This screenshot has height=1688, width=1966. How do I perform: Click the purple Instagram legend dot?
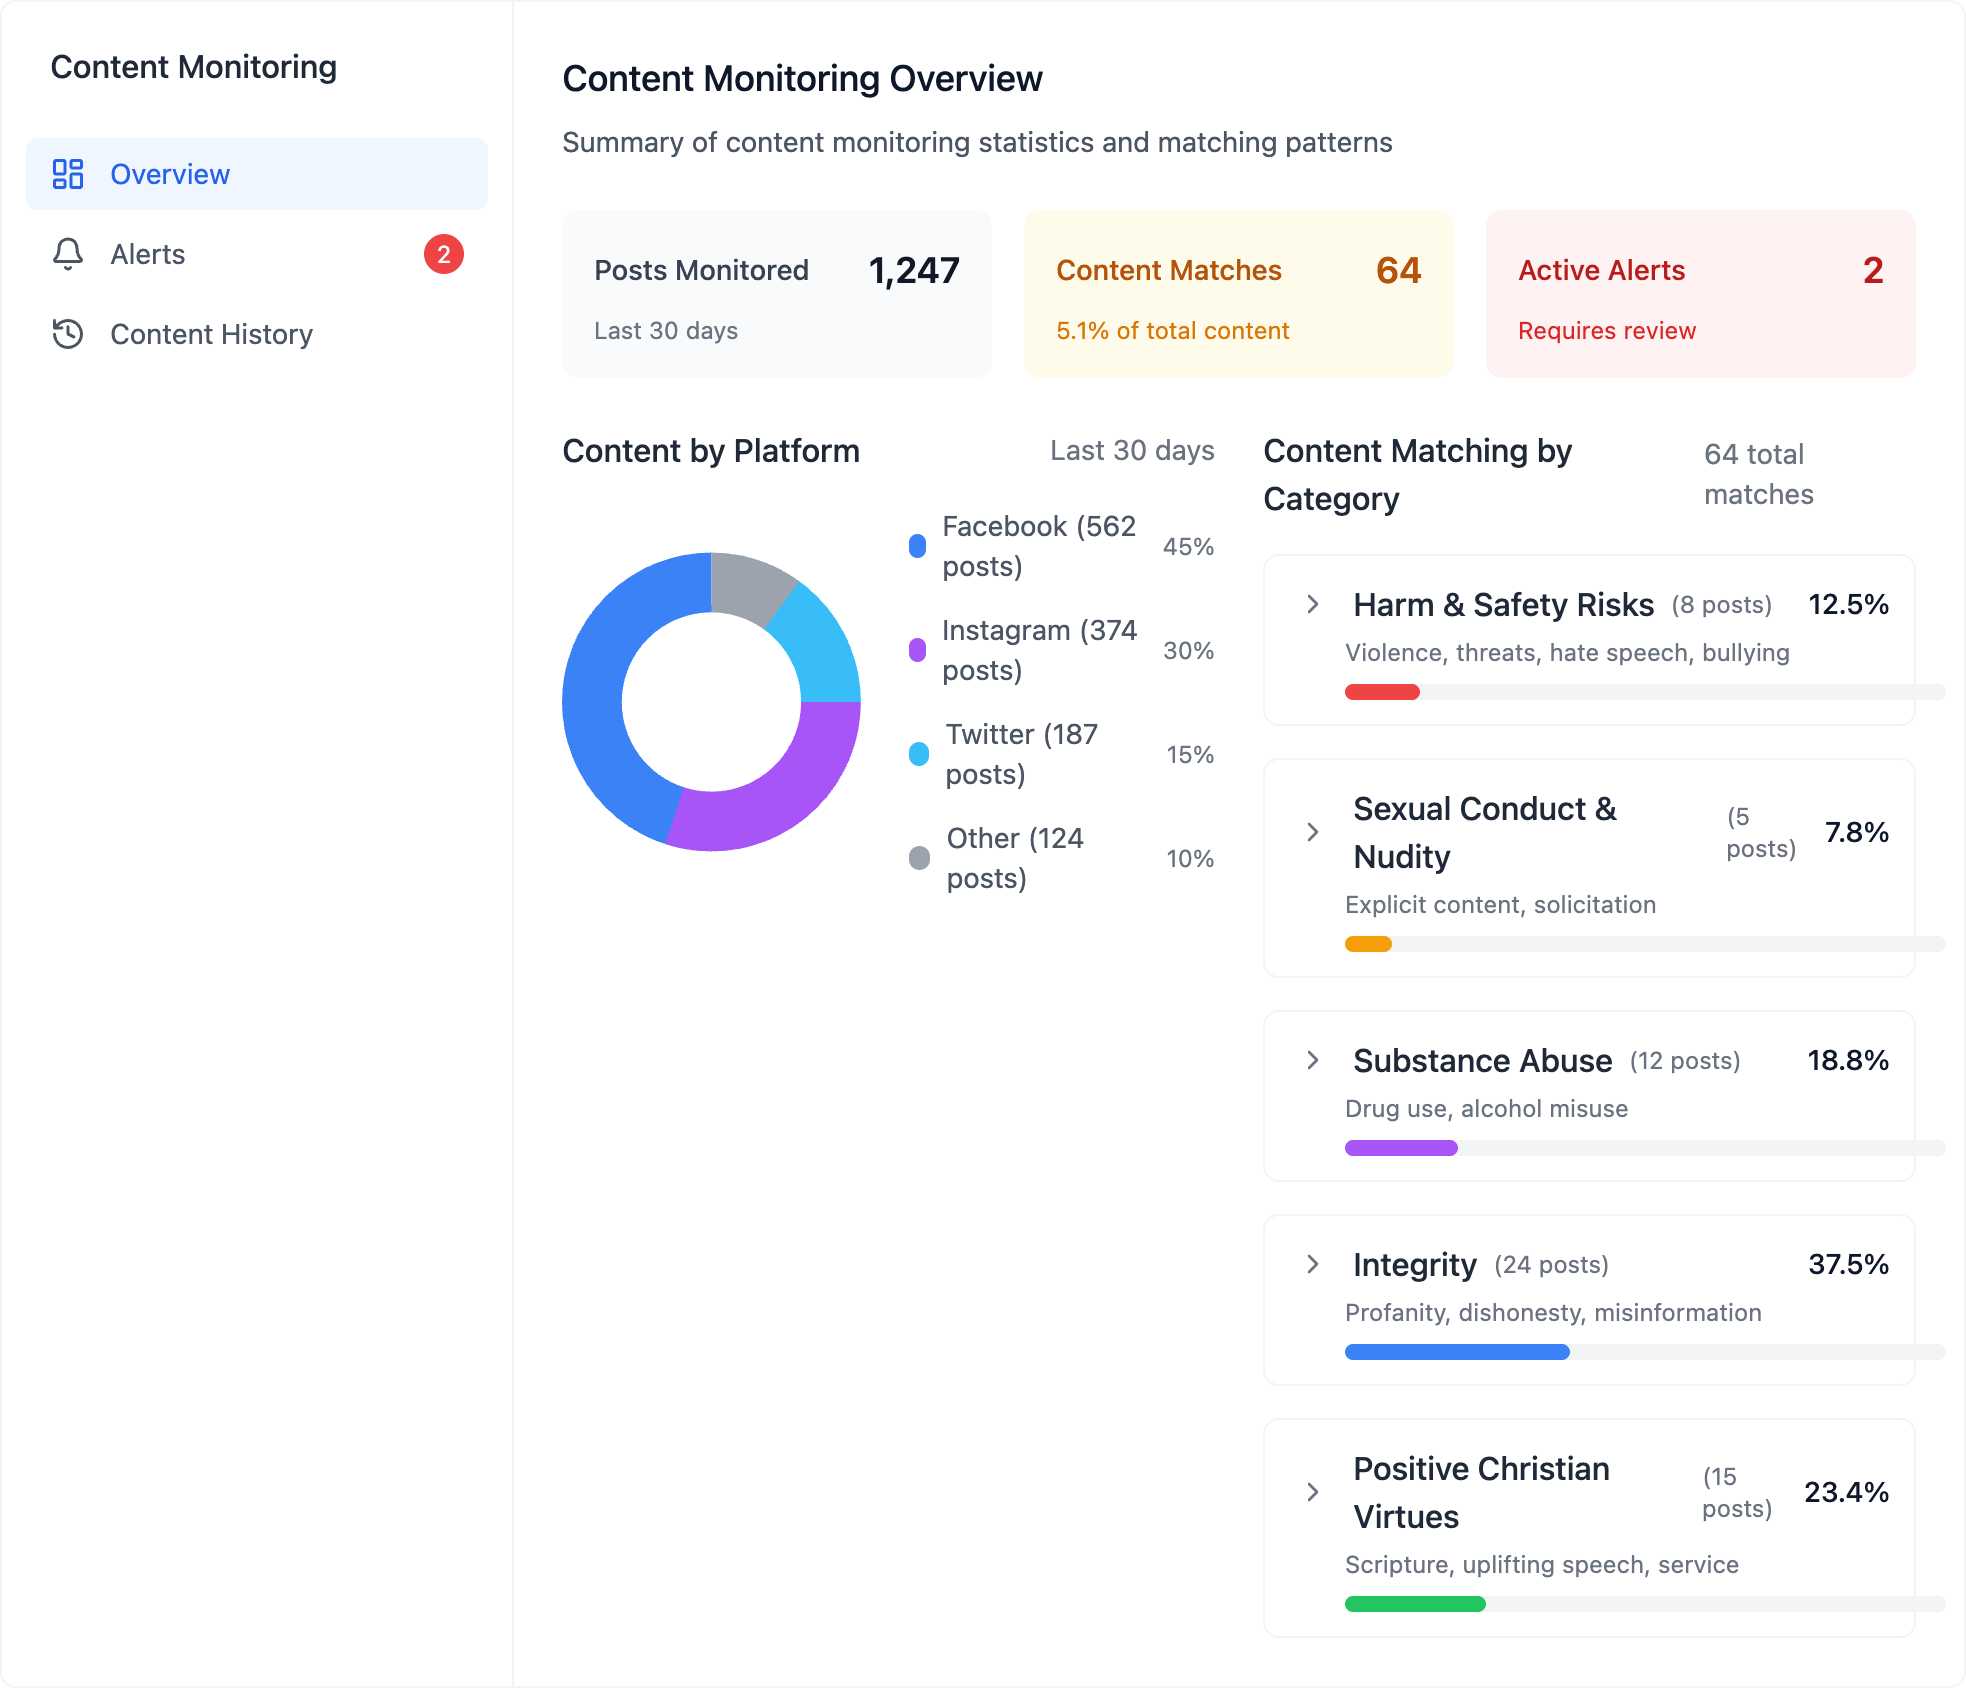point(917,650)
